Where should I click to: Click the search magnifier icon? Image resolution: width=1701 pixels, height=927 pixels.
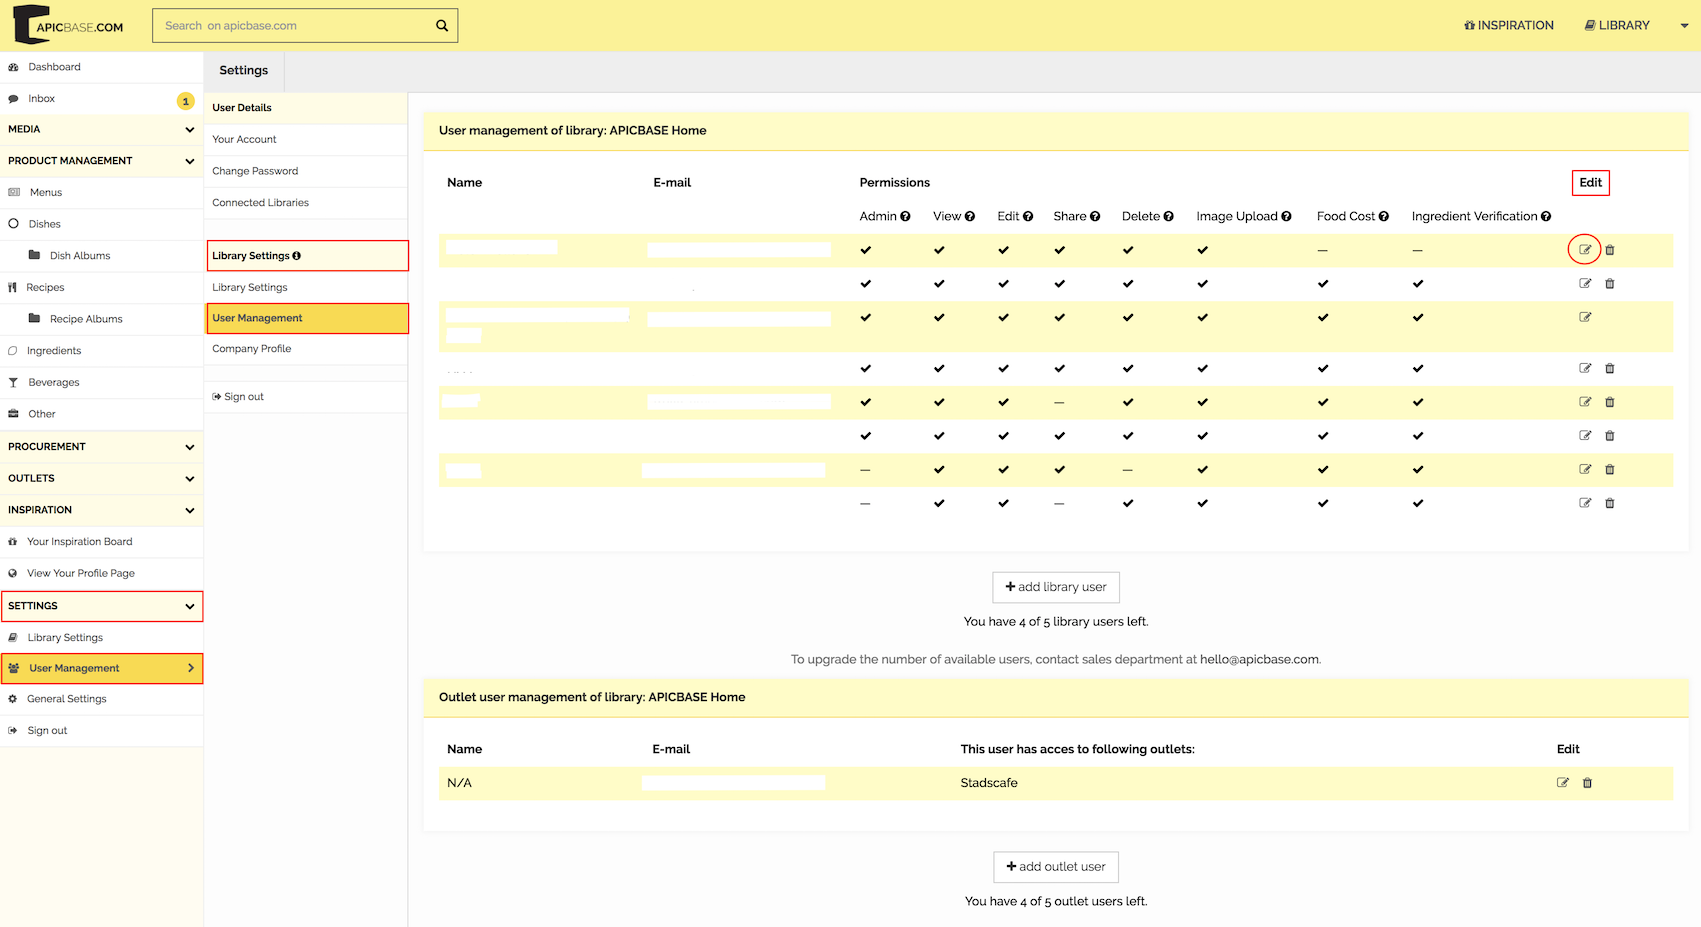pos(442,26)
